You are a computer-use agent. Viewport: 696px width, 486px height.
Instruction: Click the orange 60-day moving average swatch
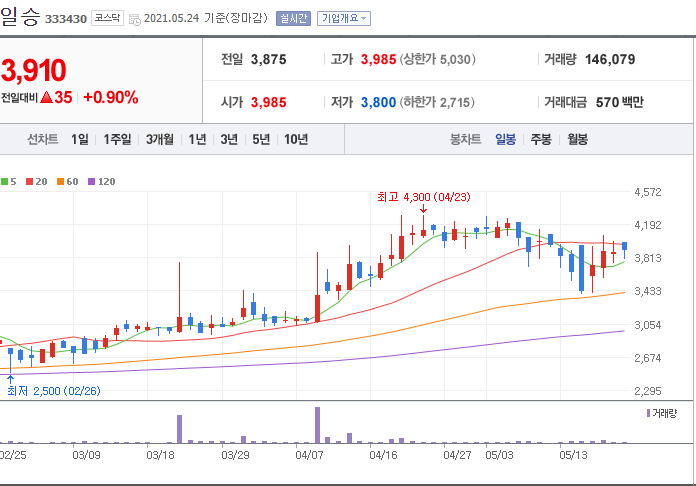60,182
